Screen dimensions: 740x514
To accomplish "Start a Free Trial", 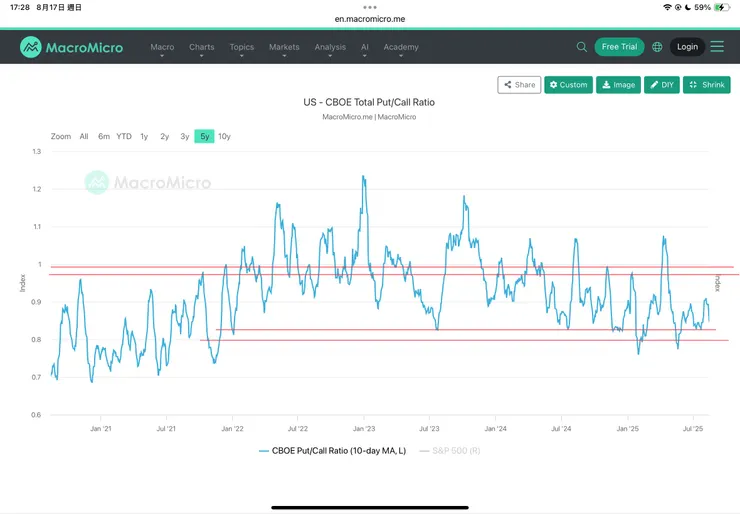I will (x=619, y=47).
